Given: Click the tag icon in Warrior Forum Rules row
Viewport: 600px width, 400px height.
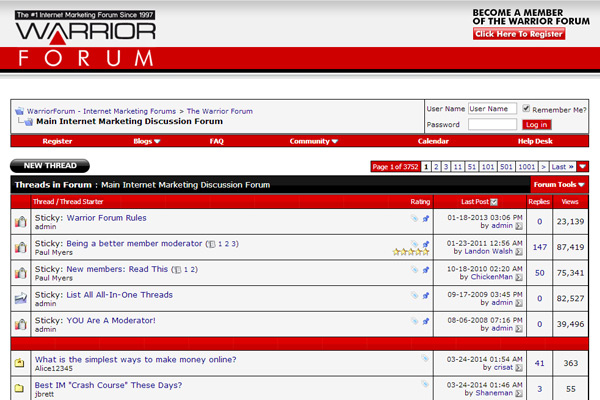Looking at the screenshot, I should pyautogui.click(x=414, y=218).
